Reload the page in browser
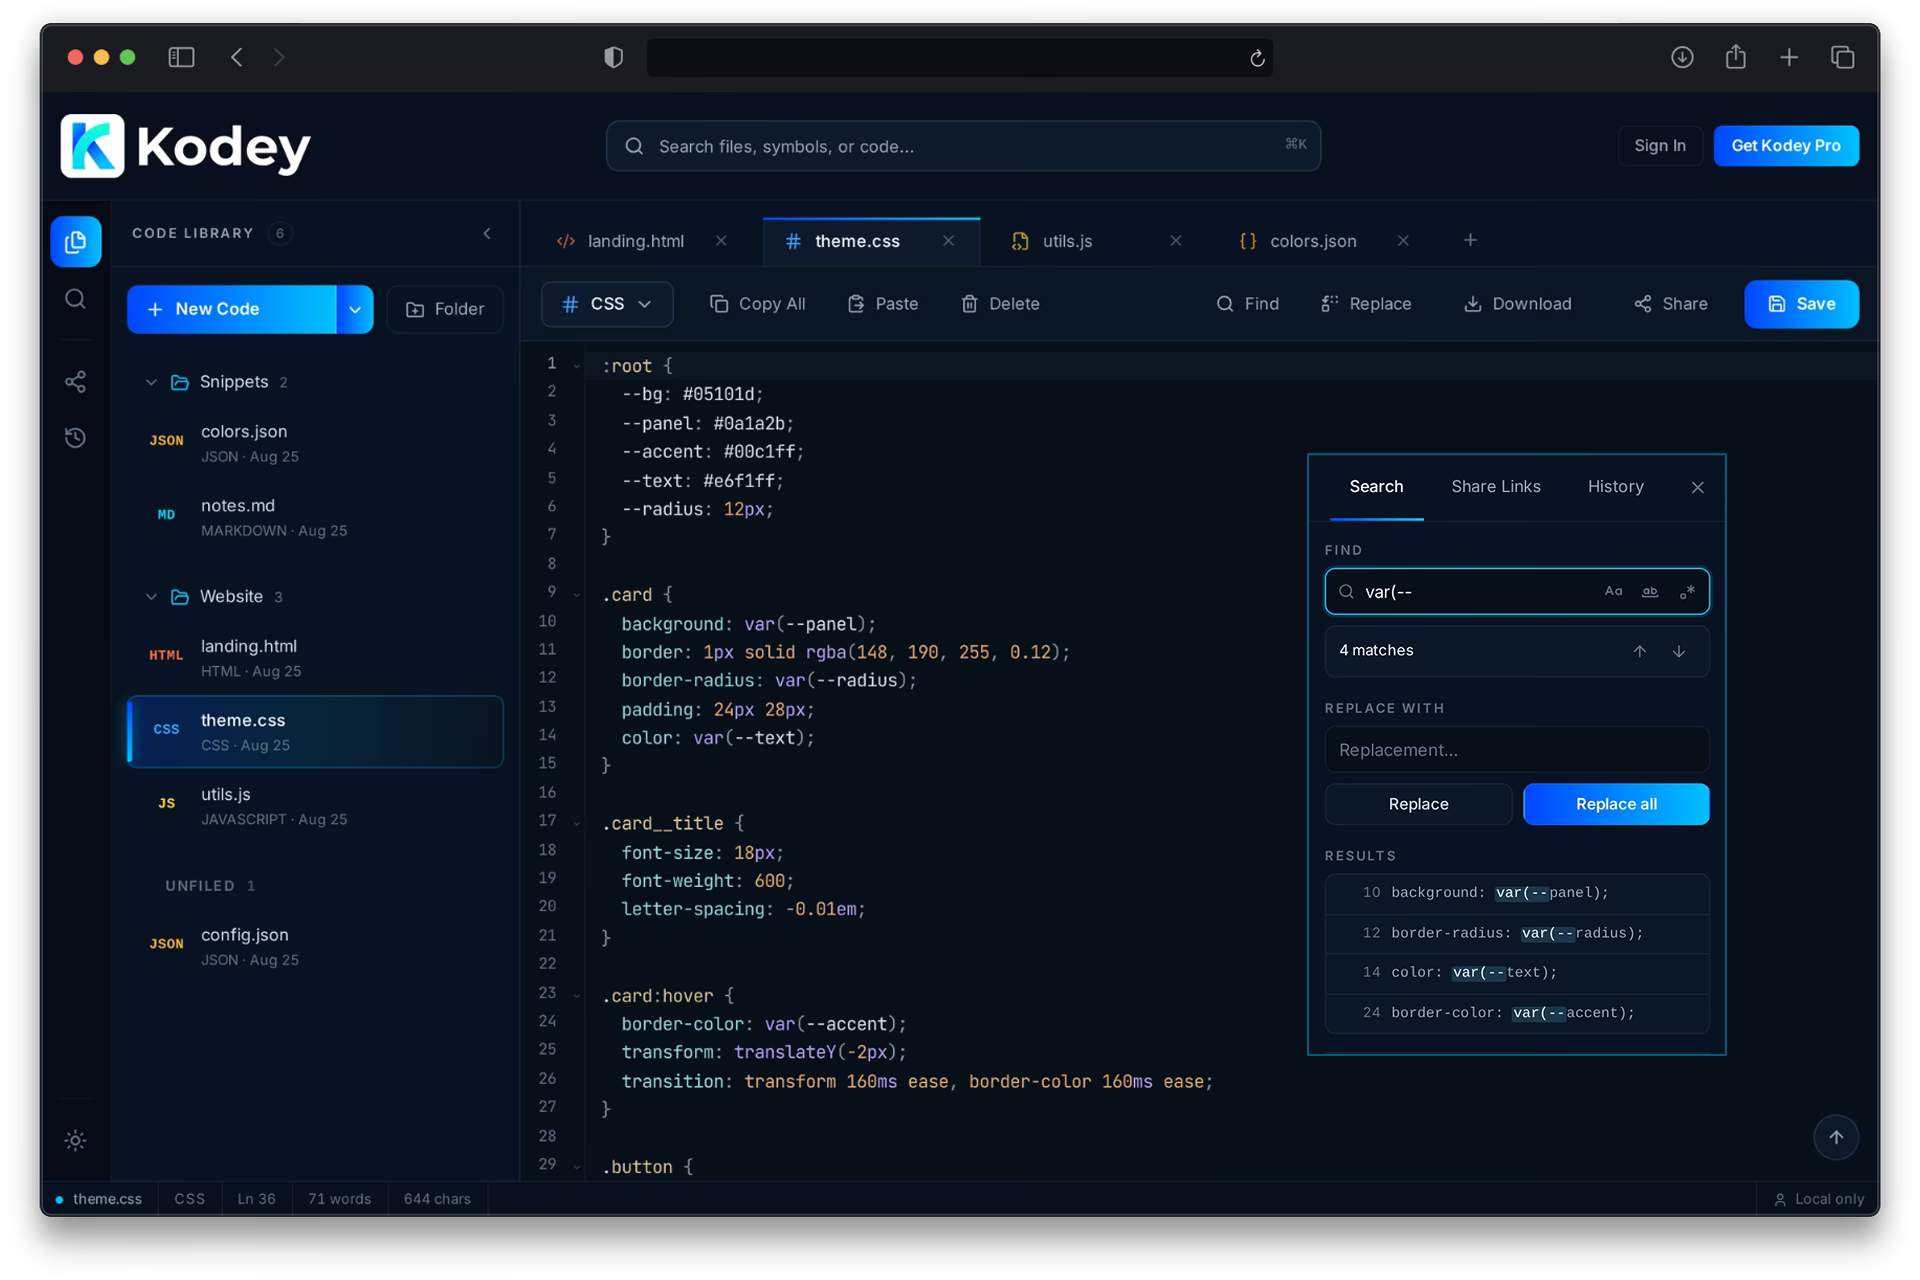Viewport: 1920px width, 1280px height. [1257, 58]
